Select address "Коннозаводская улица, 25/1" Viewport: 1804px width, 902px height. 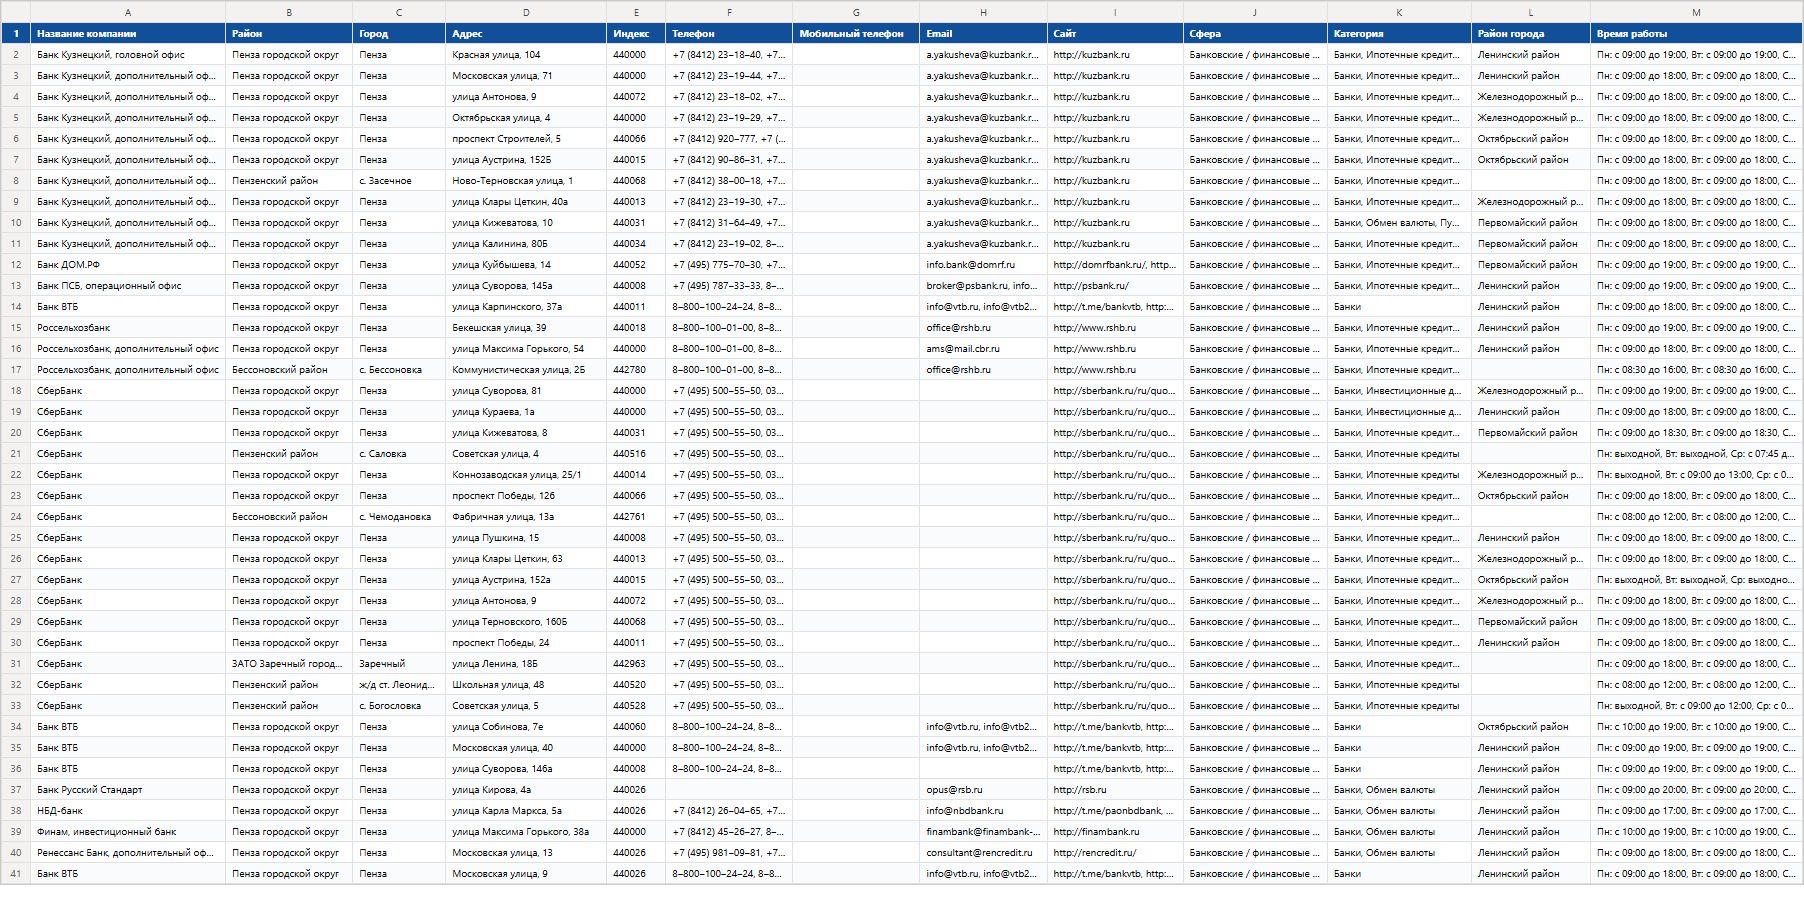point(526,475)
